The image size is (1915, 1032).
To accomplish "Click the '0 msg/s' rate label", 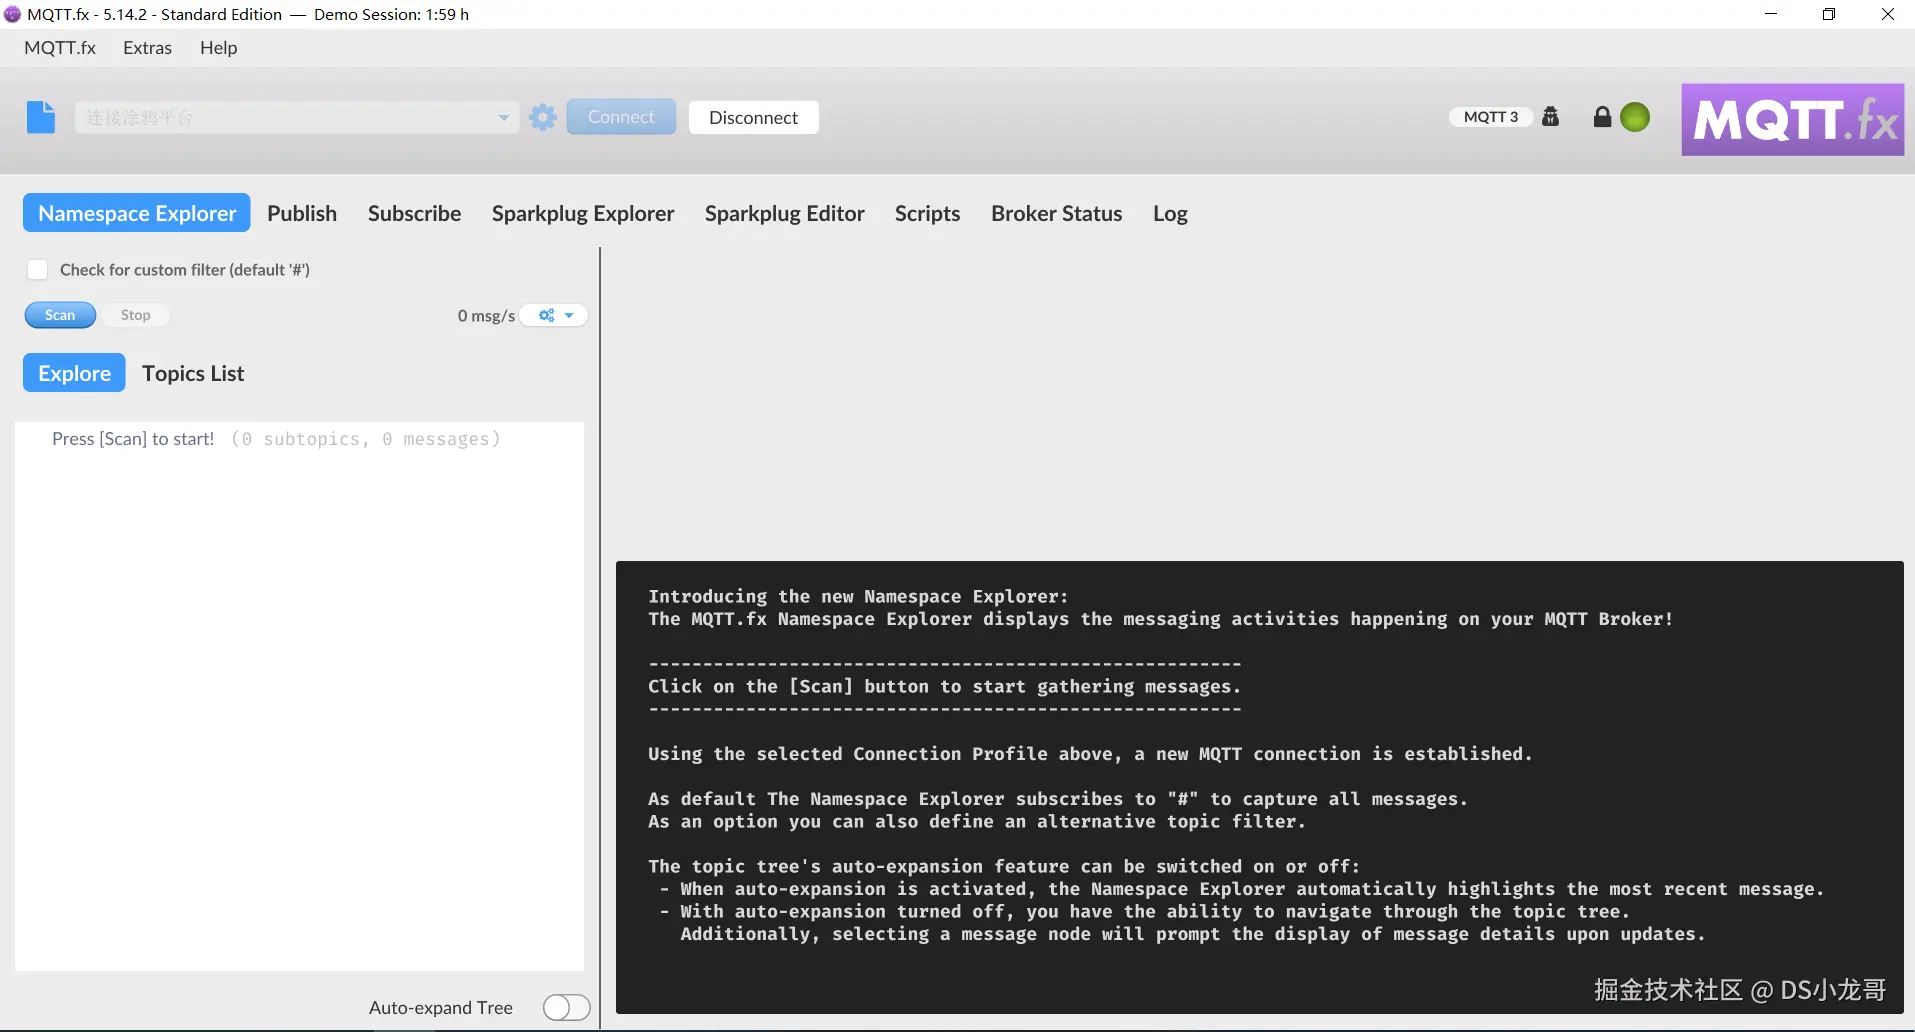I will click(x=486, y=316).
